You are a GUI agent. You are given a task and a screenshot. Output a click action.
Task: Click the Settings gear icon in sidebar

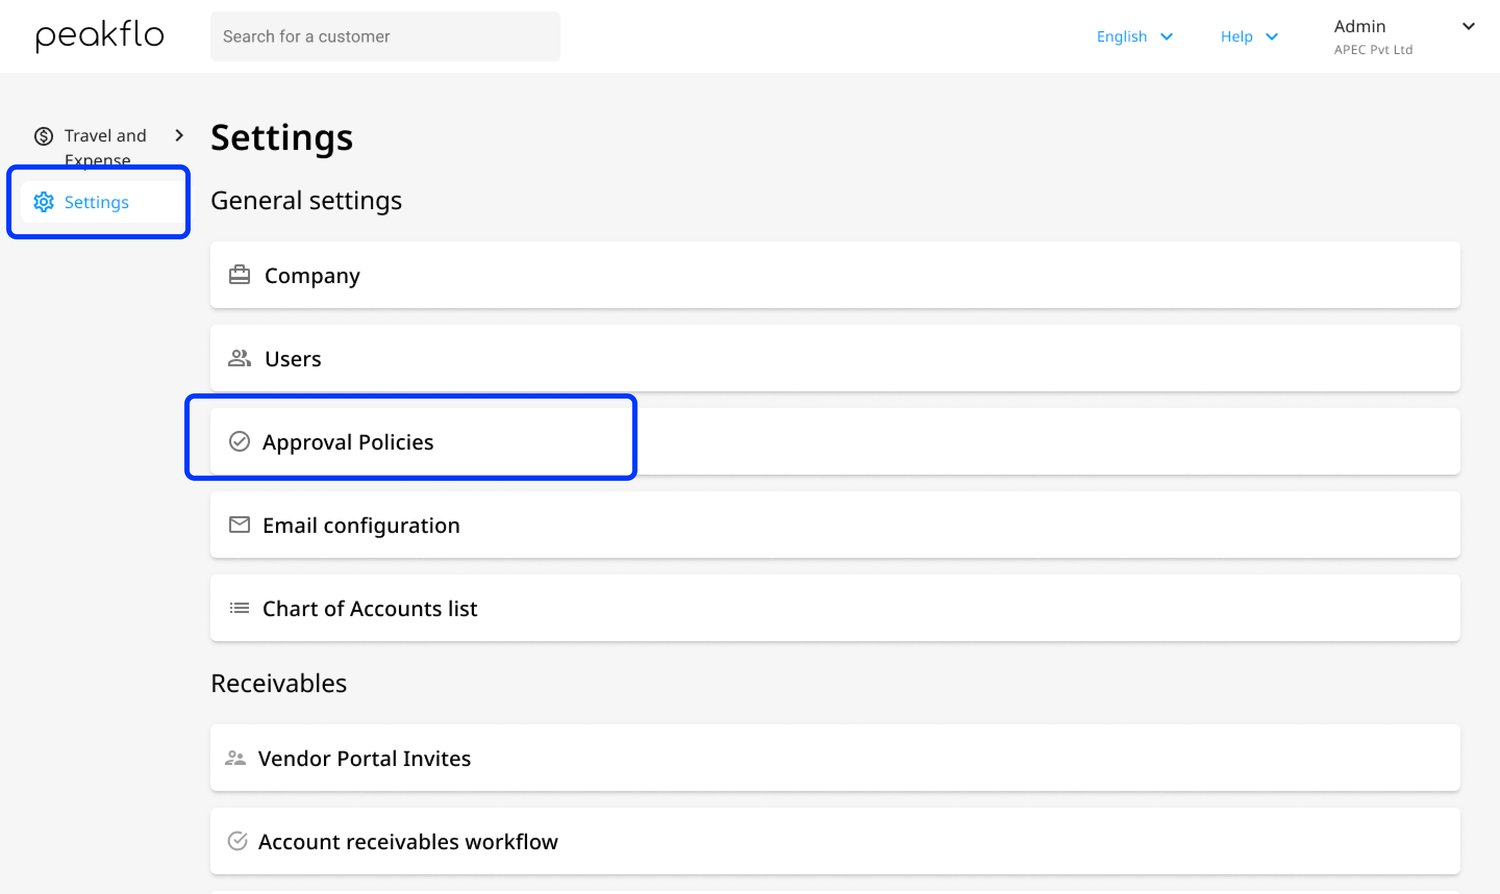(x=44, y=202)
